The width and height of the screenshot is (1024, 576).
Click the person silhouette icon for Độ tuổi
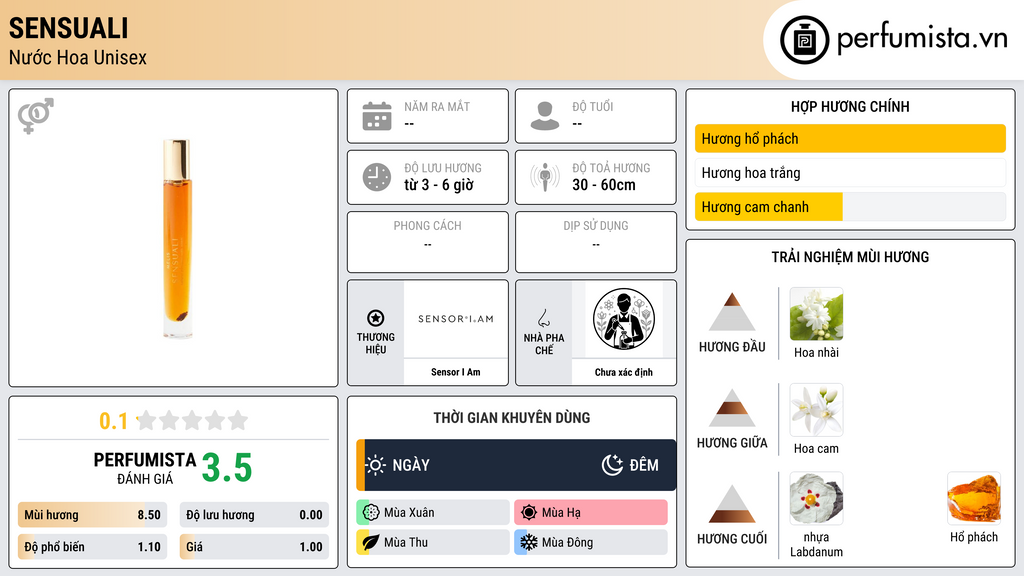tap(545, 116)
